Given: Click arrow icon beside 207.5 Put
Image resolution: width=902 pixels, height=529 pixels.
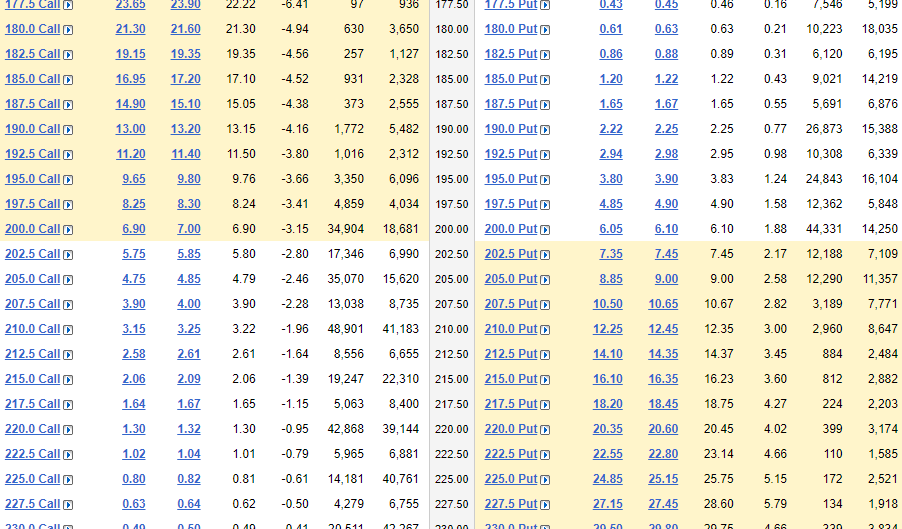Looking at the screenshot, I should tap(545, 305).
